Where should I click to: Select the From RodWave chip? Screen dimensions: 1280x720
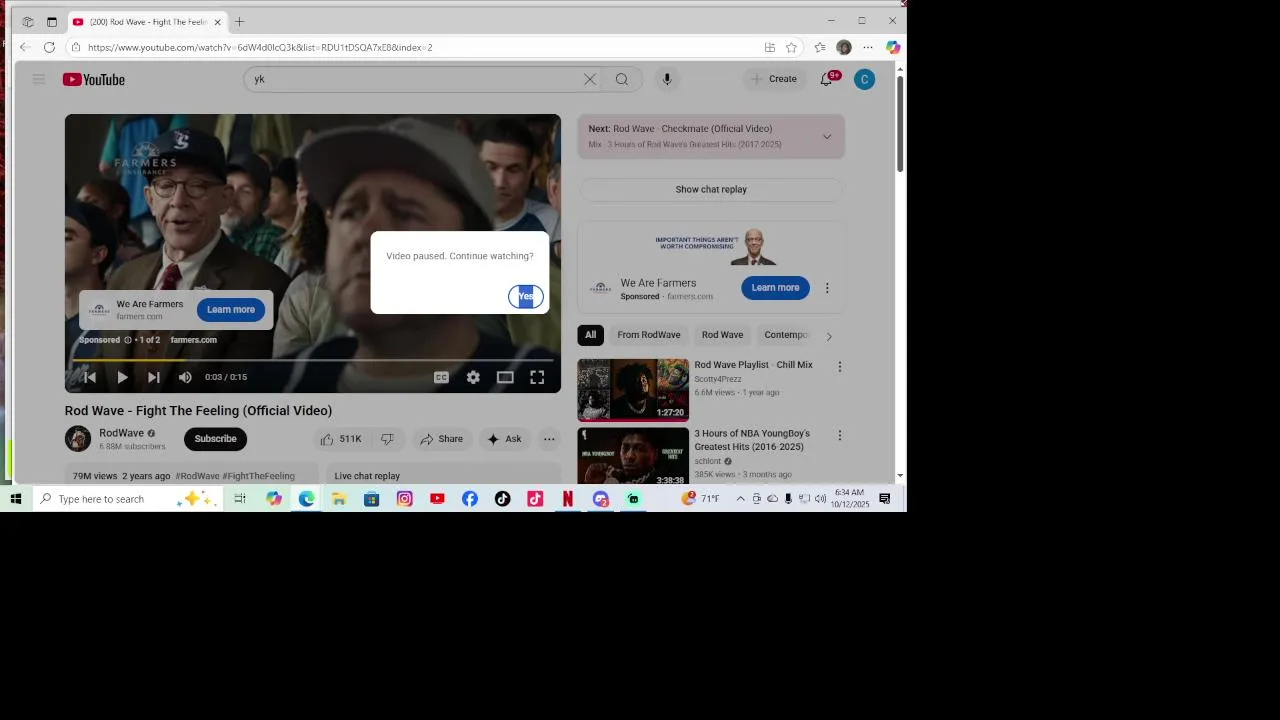[x=648, y=335]
